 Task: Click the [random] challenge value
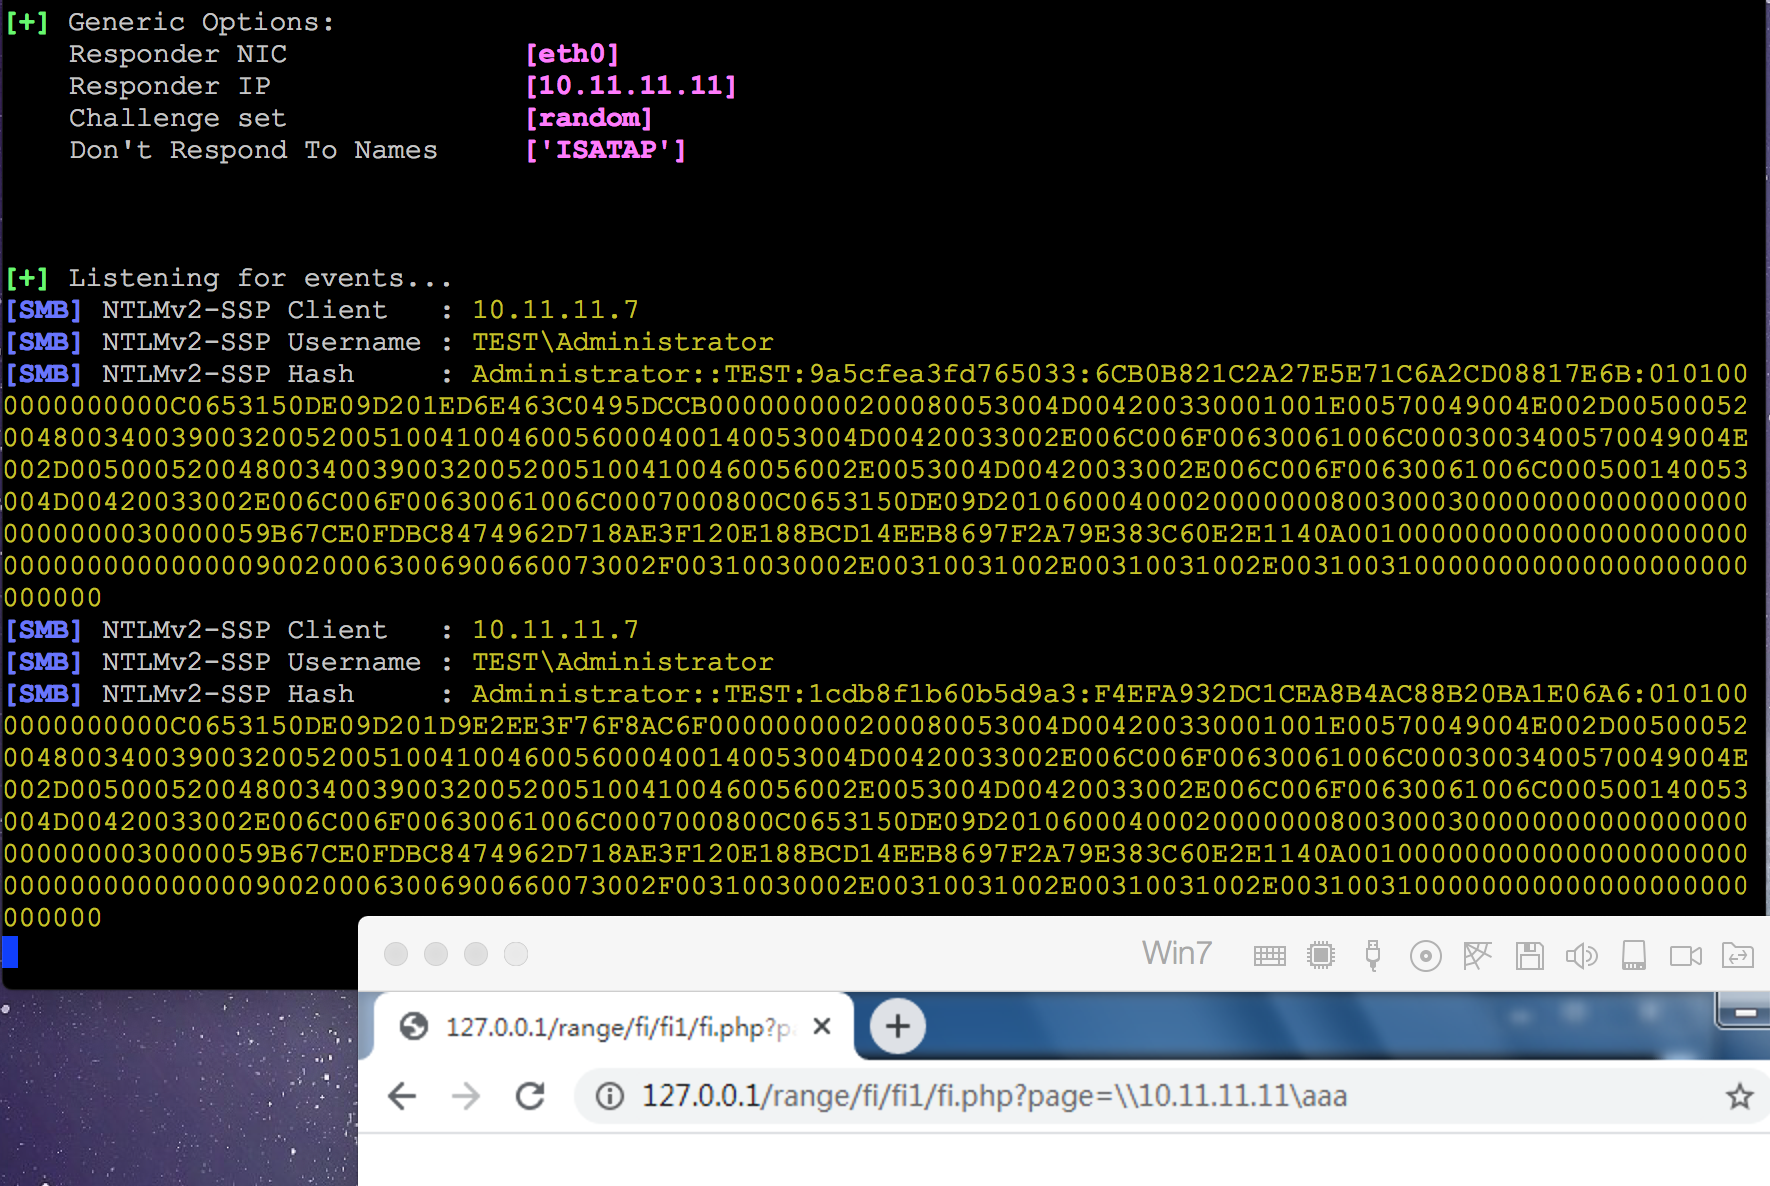[589, 118]
